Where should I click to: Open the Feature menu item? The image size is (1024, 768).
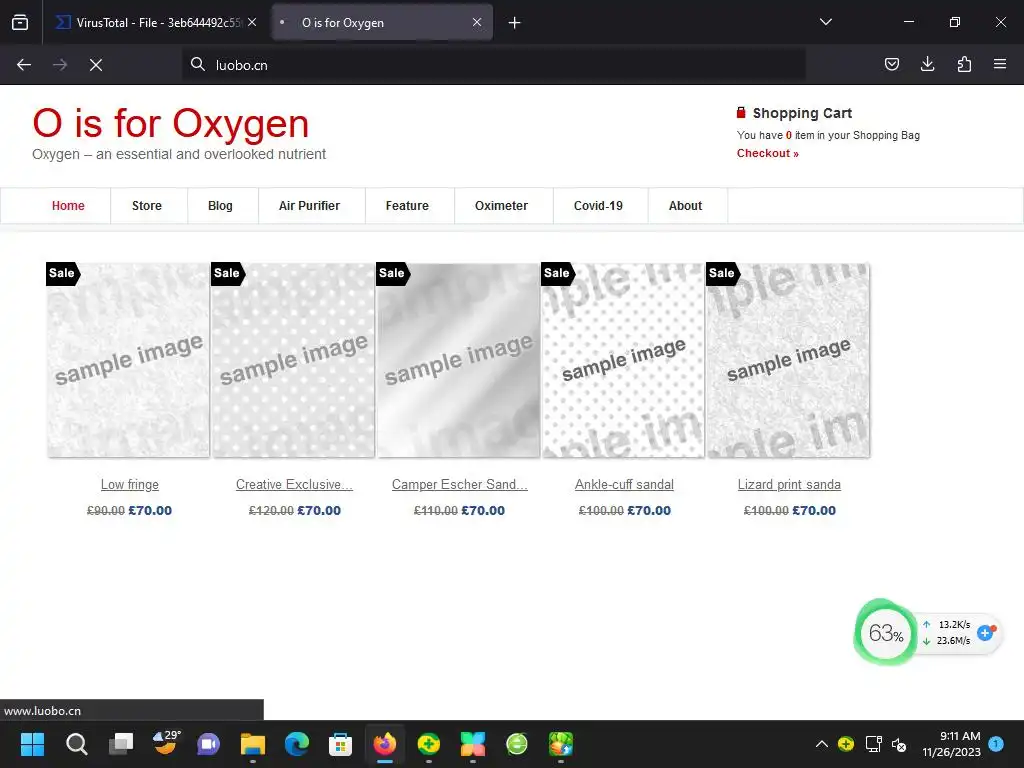coord(408,206)
